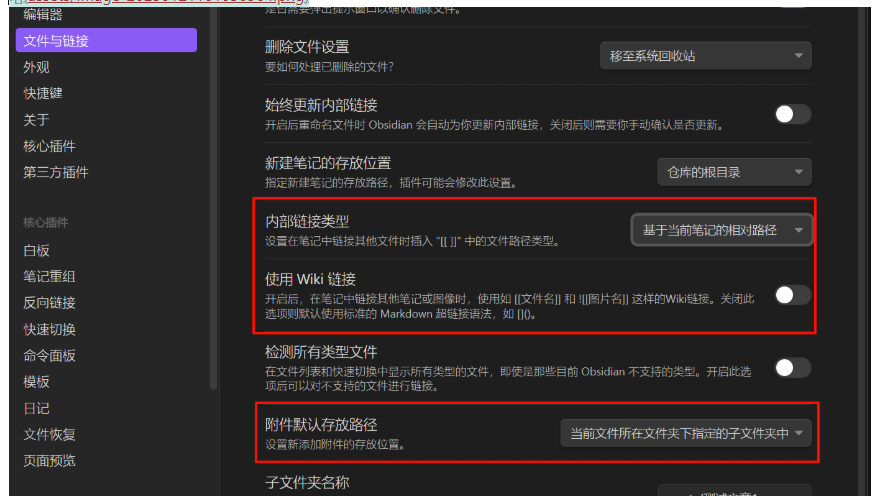The image size is (878, 501).
Task: Open 命令面板 plugin settings
Action: click(x=49, y=355)
